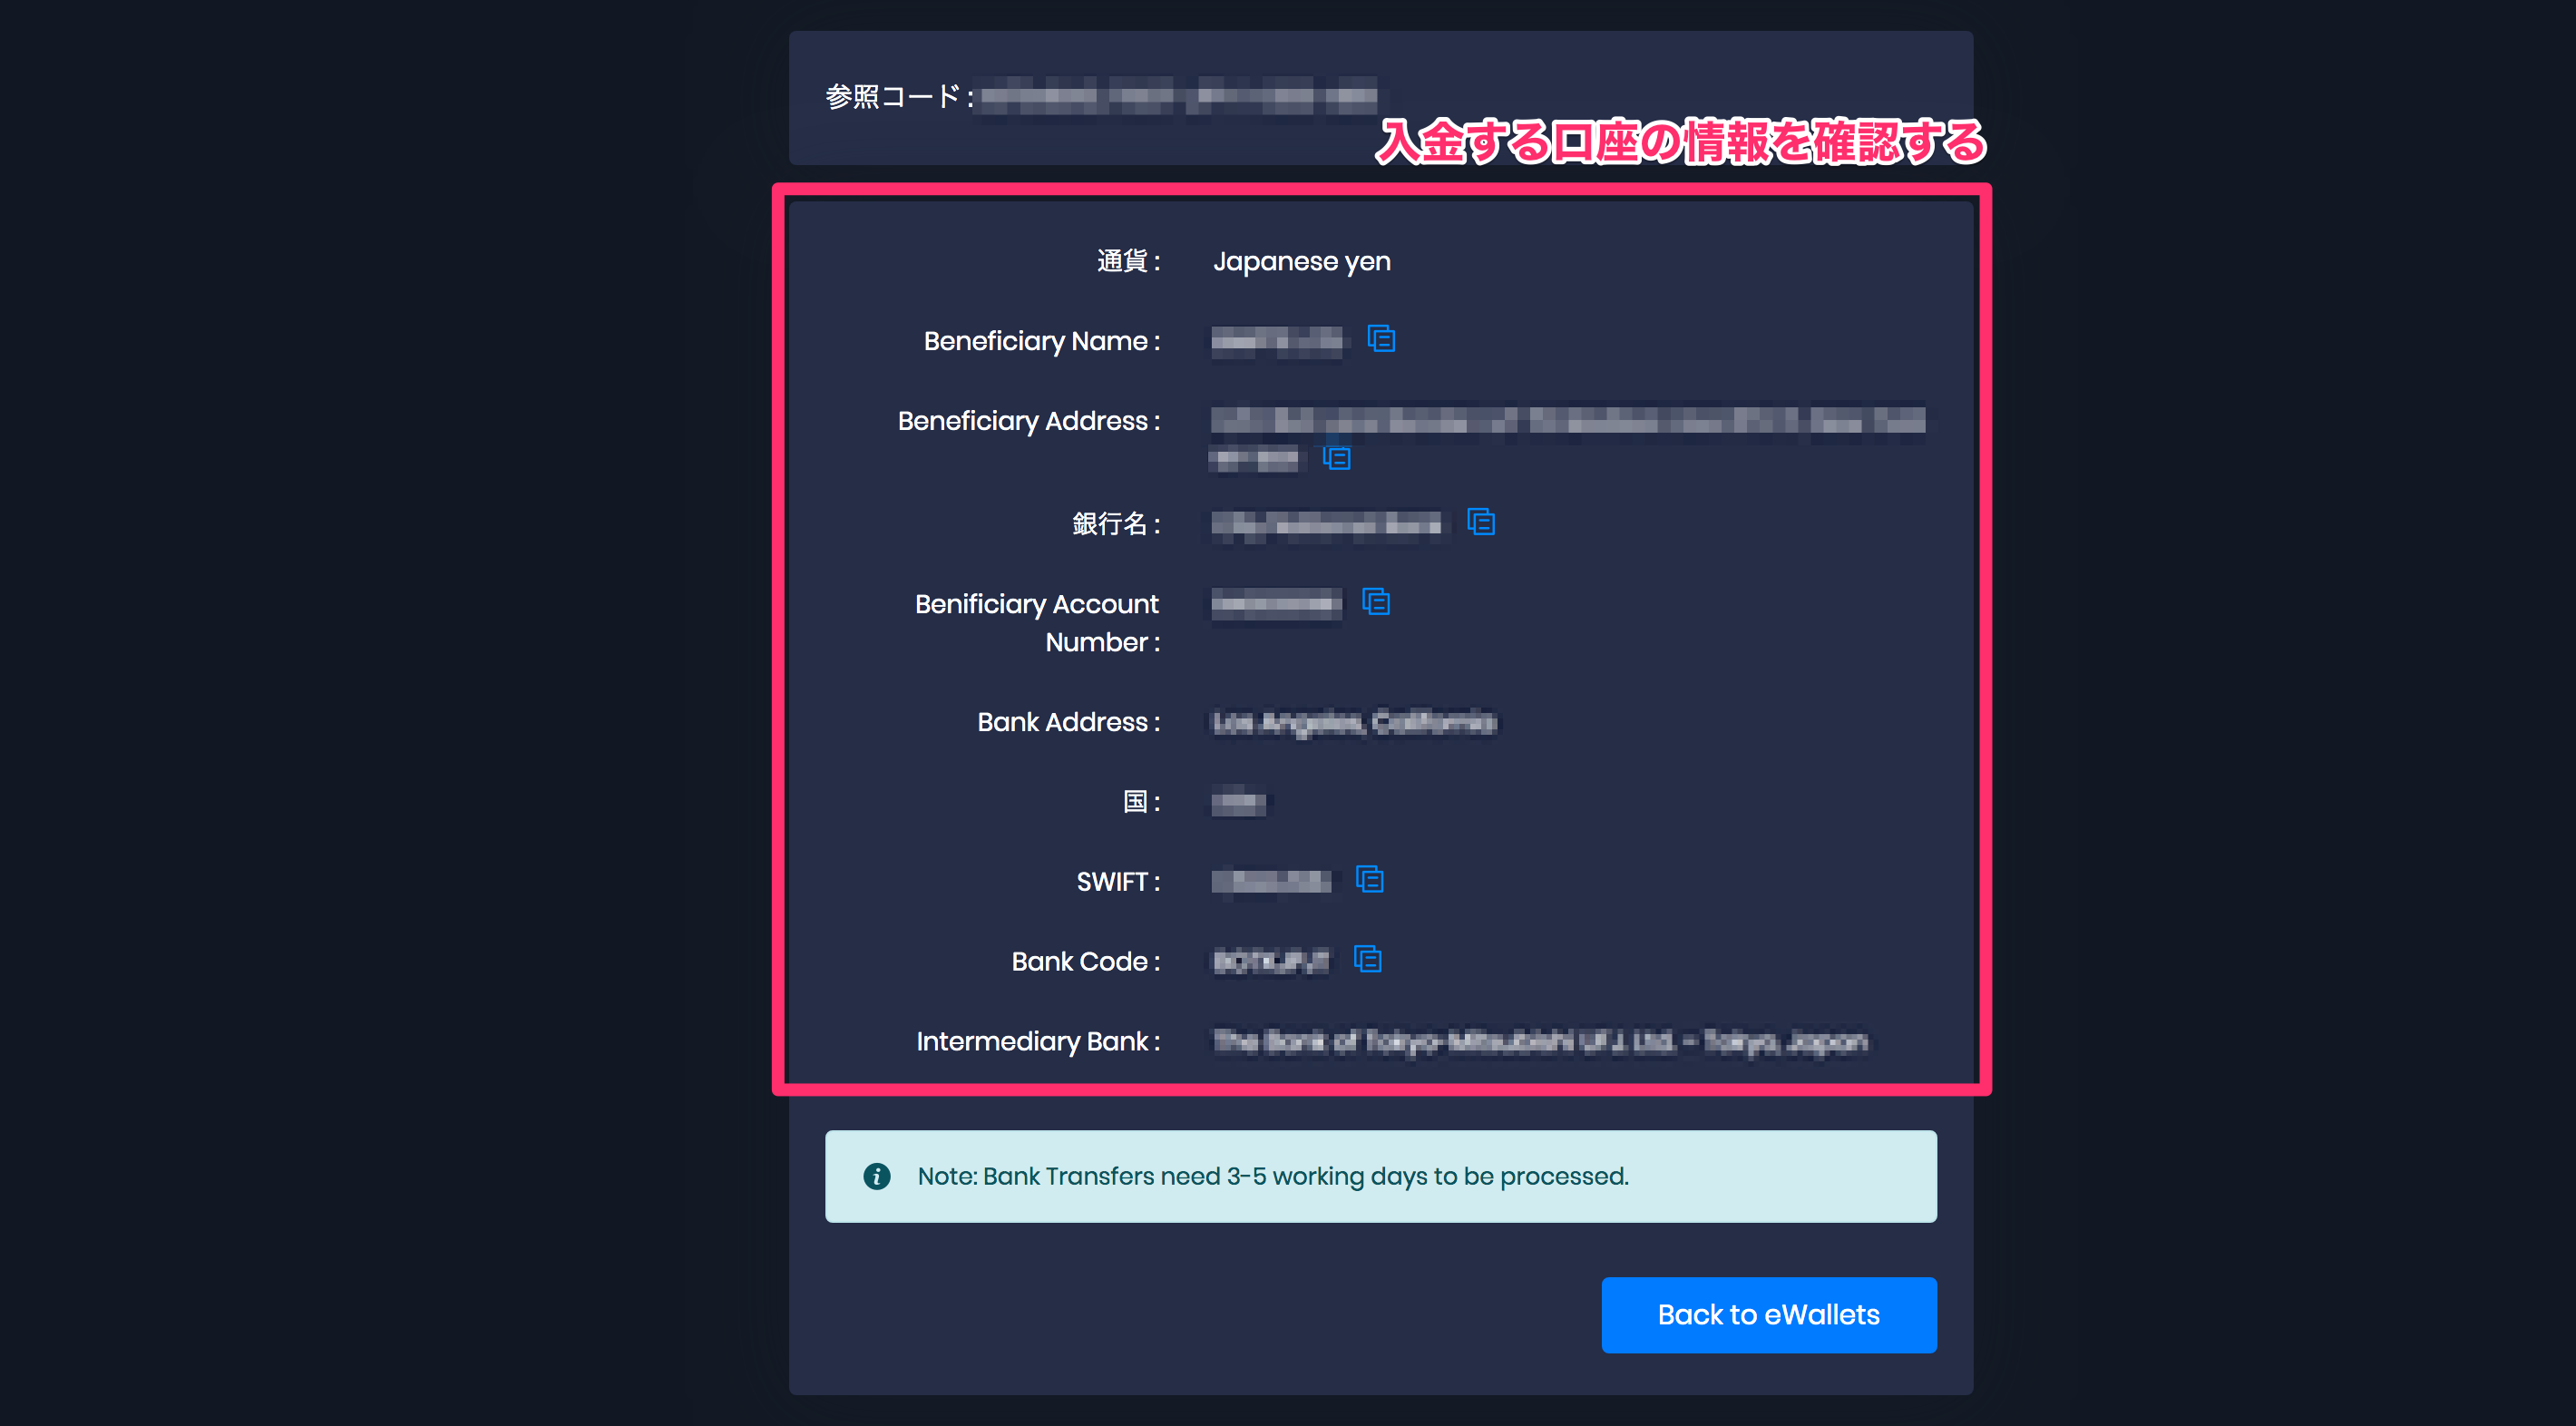The image size is (2576, 1426).
Task: Copy the Bank Code value
Action: [x=1370, y=959]
